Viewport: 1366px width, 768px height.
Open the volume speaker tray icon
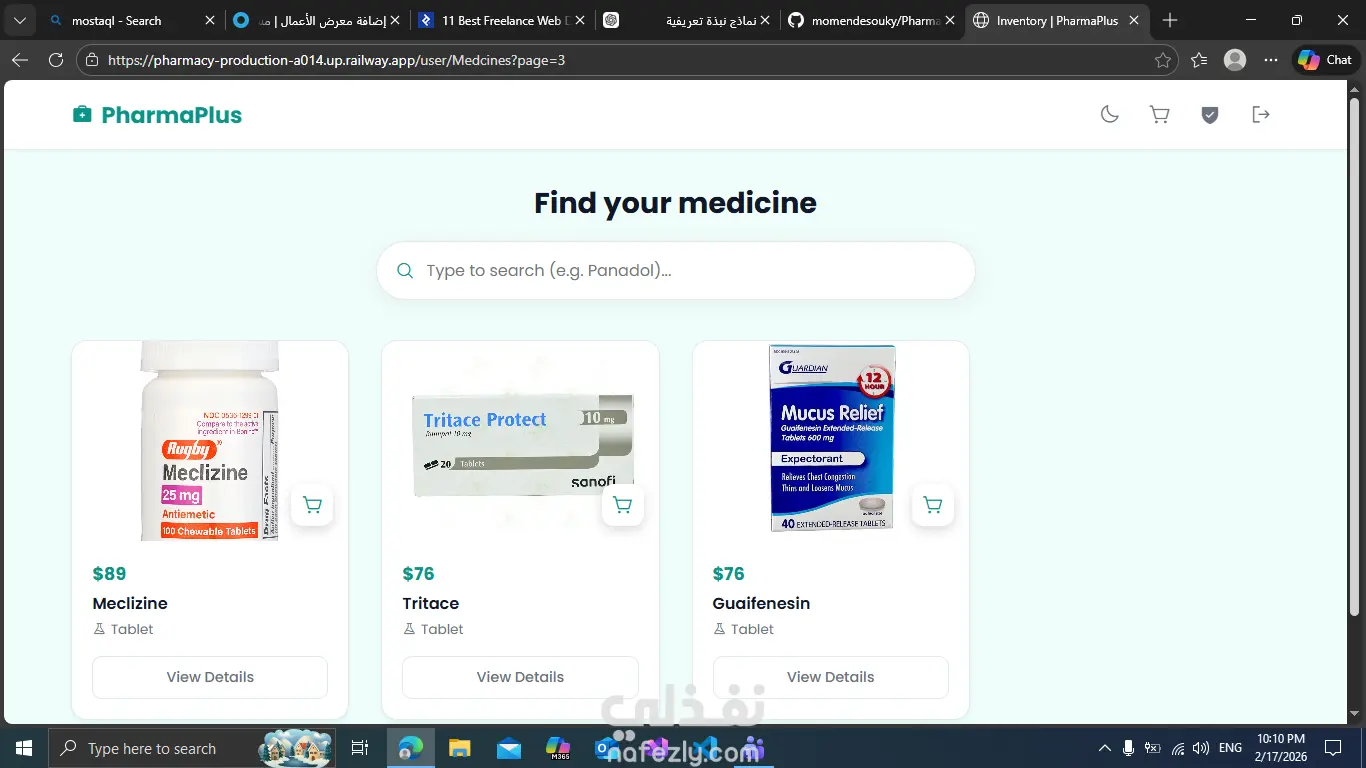coord(1201,748)
